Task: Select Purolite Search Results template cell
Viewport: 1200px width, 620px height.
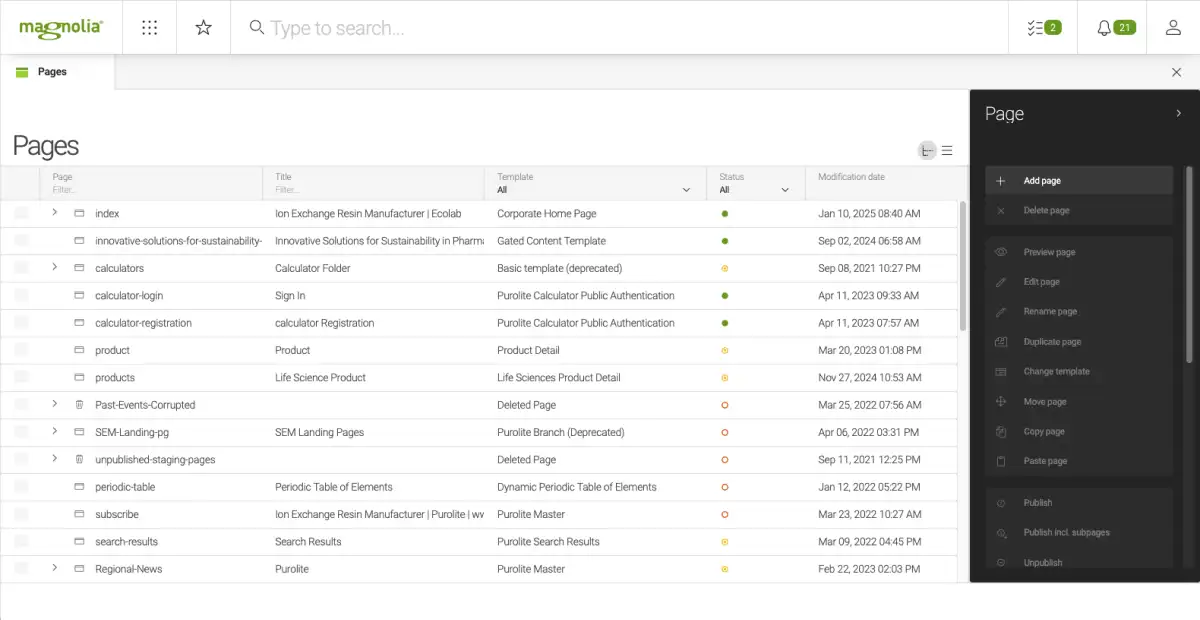Action: (548, 542)
